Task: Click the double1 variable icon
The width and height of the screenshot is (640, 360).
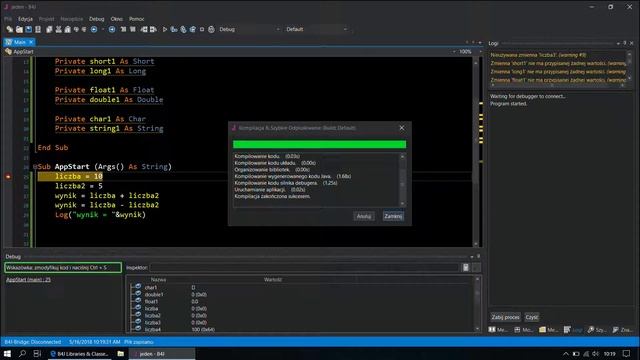Action: (x=138, y=294)
